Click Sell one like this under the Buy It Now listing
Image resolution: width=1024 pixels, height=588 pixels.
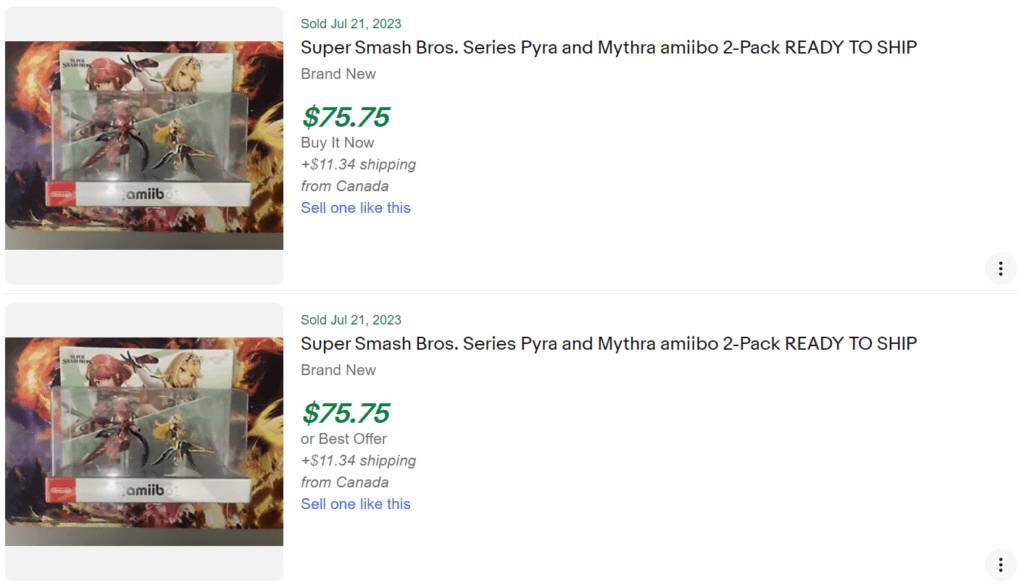[x=355, y=207]
